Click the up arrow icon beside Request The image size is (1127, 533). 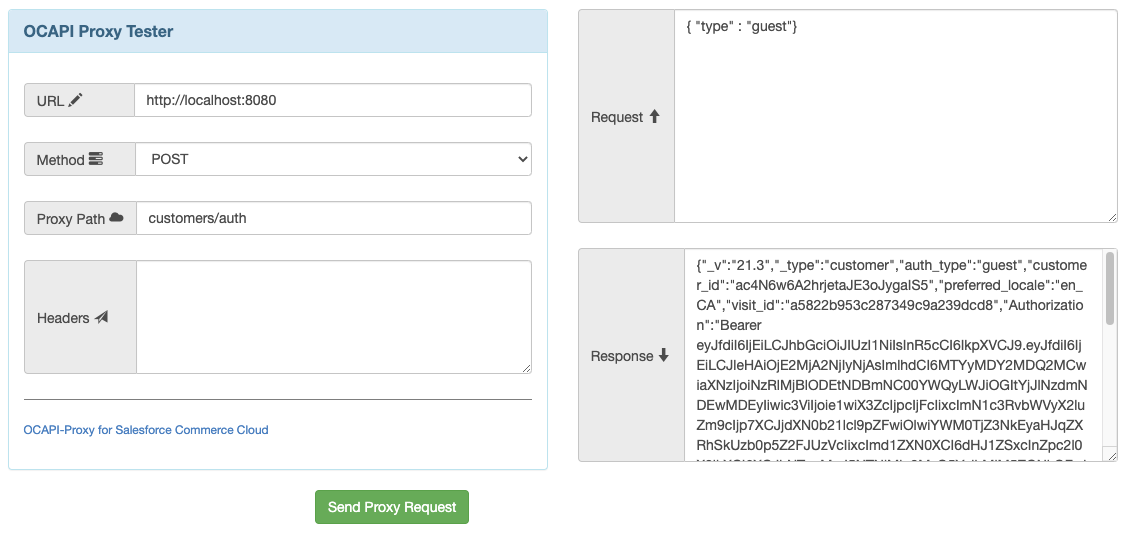pyautogui.click(x=655, y=116)
